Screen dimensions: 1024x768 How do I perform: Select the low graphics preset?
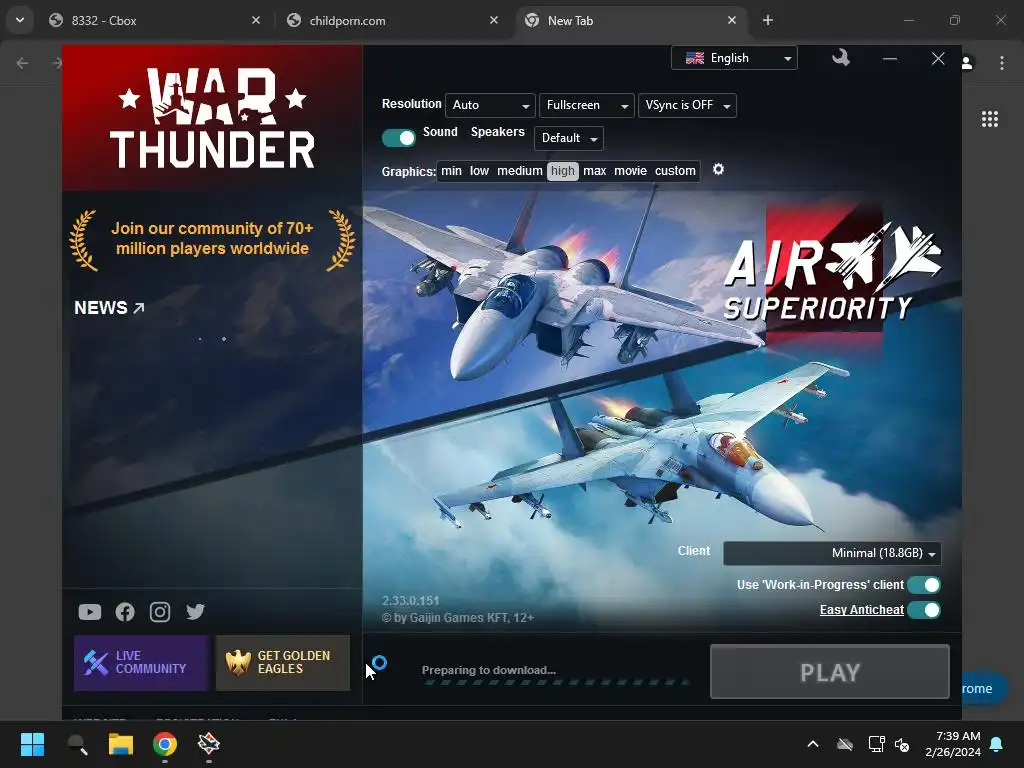click(x=479, y=171)
